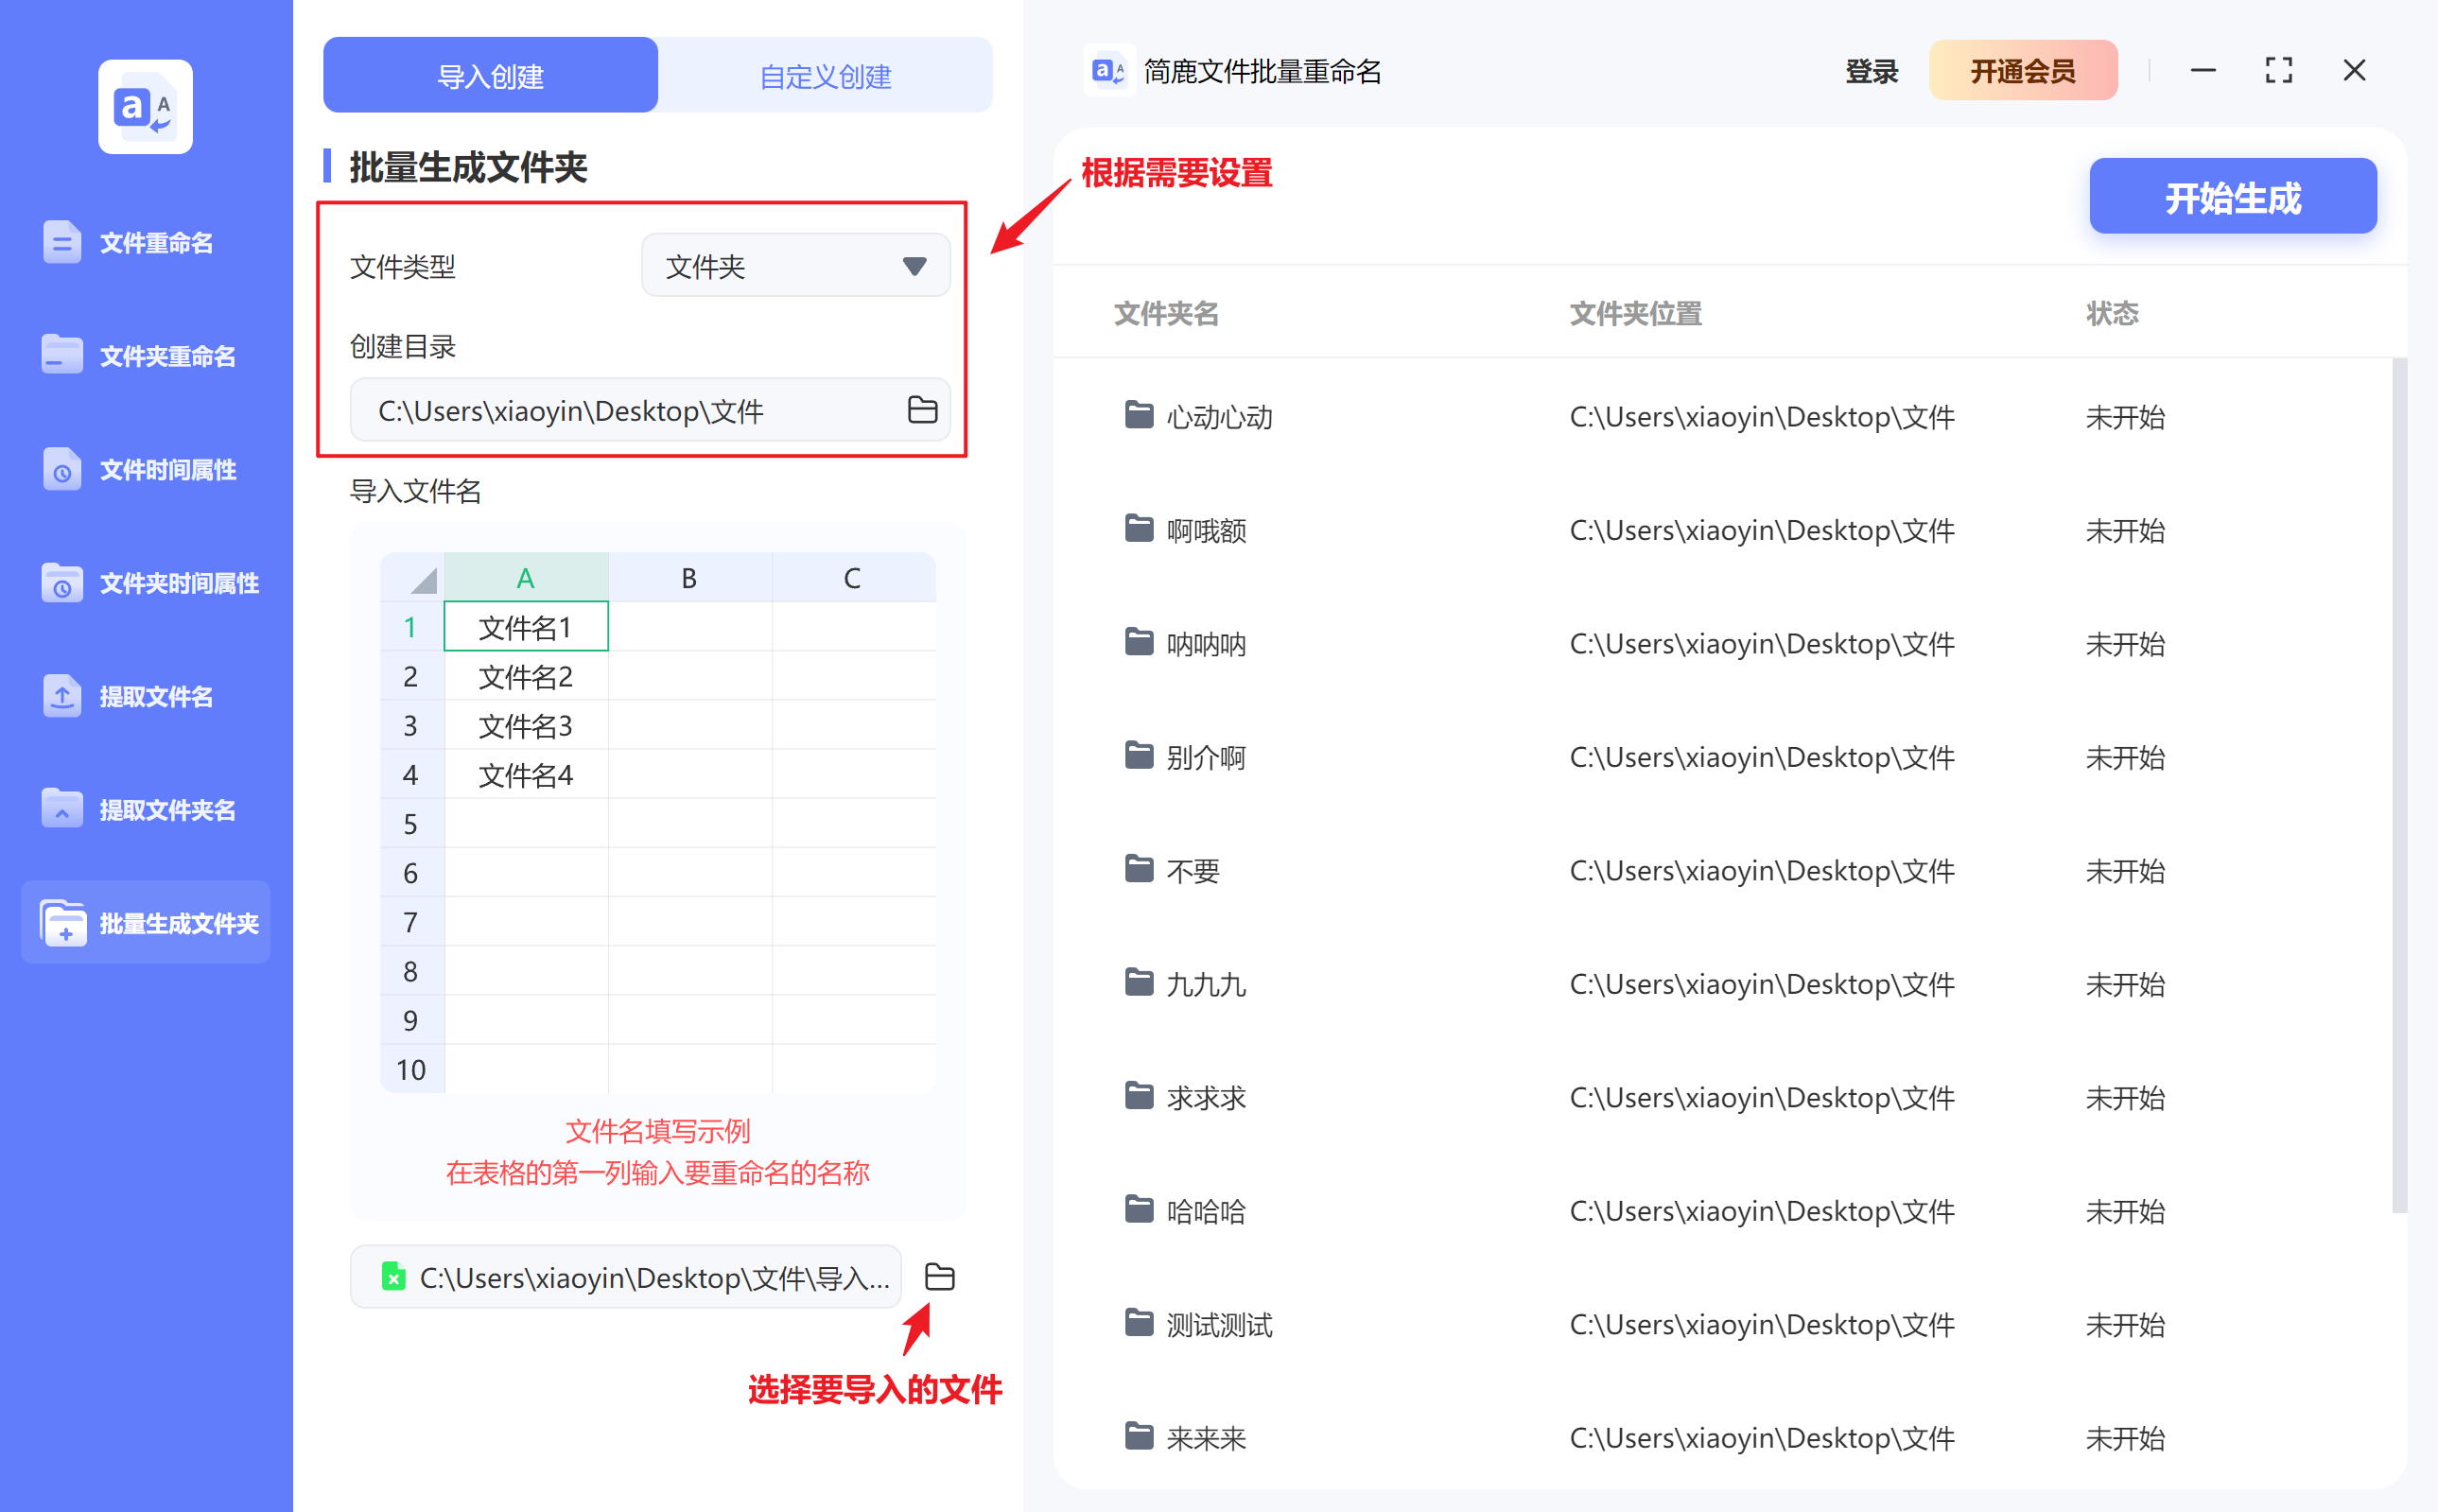Open the 文件重命名 sidebar icon
Screen dimensions: 2438x1512
(62, 242)
